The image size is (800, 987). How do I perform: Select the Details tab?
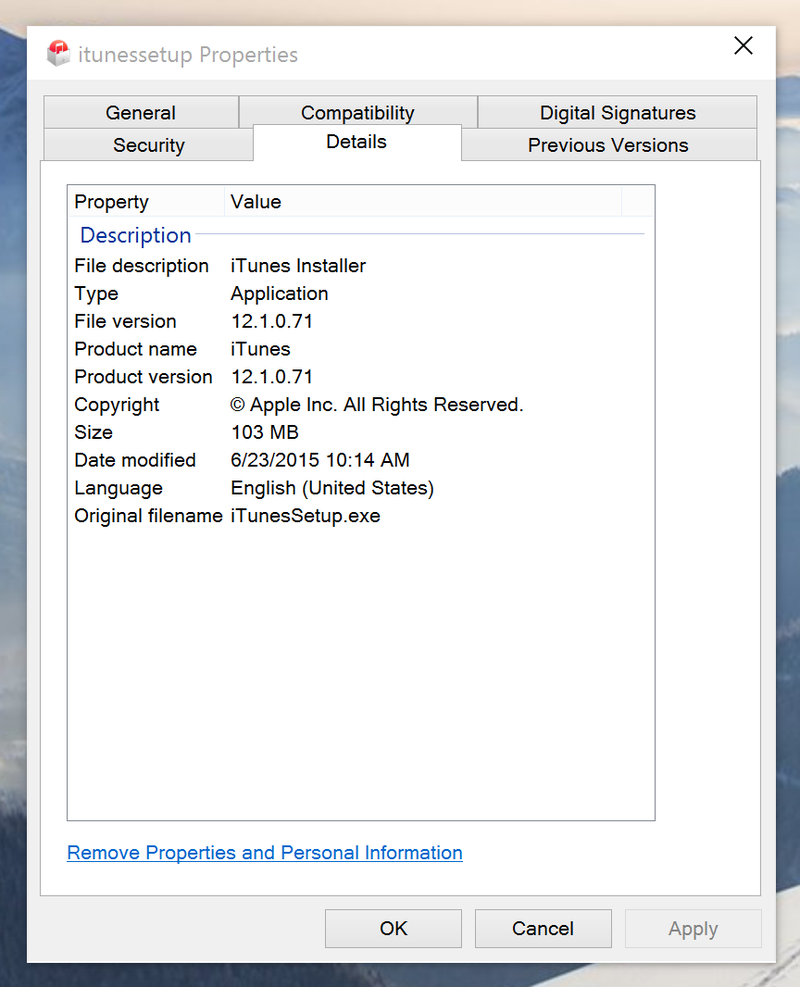356,142
